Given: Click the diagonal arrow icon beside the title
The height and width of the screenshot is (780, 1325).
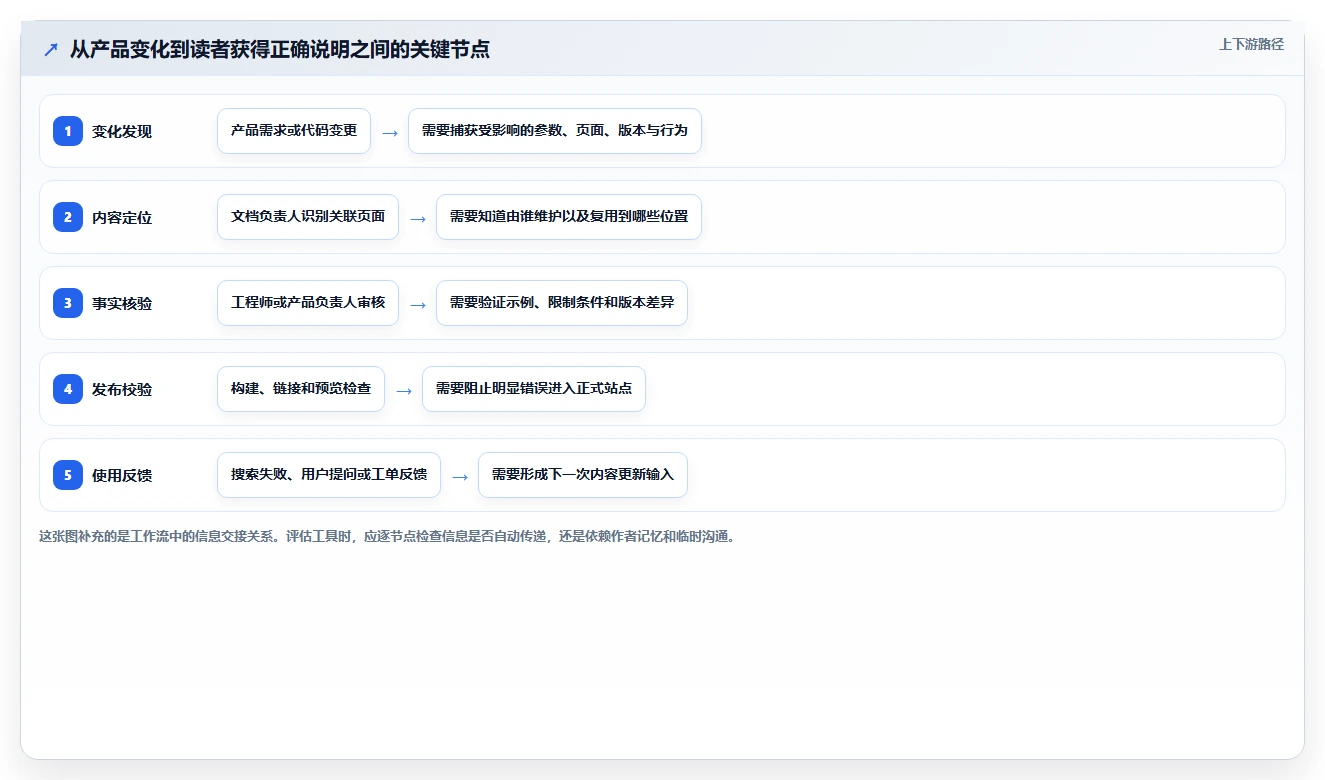Looking at the screenshot, I should (51, 49).
